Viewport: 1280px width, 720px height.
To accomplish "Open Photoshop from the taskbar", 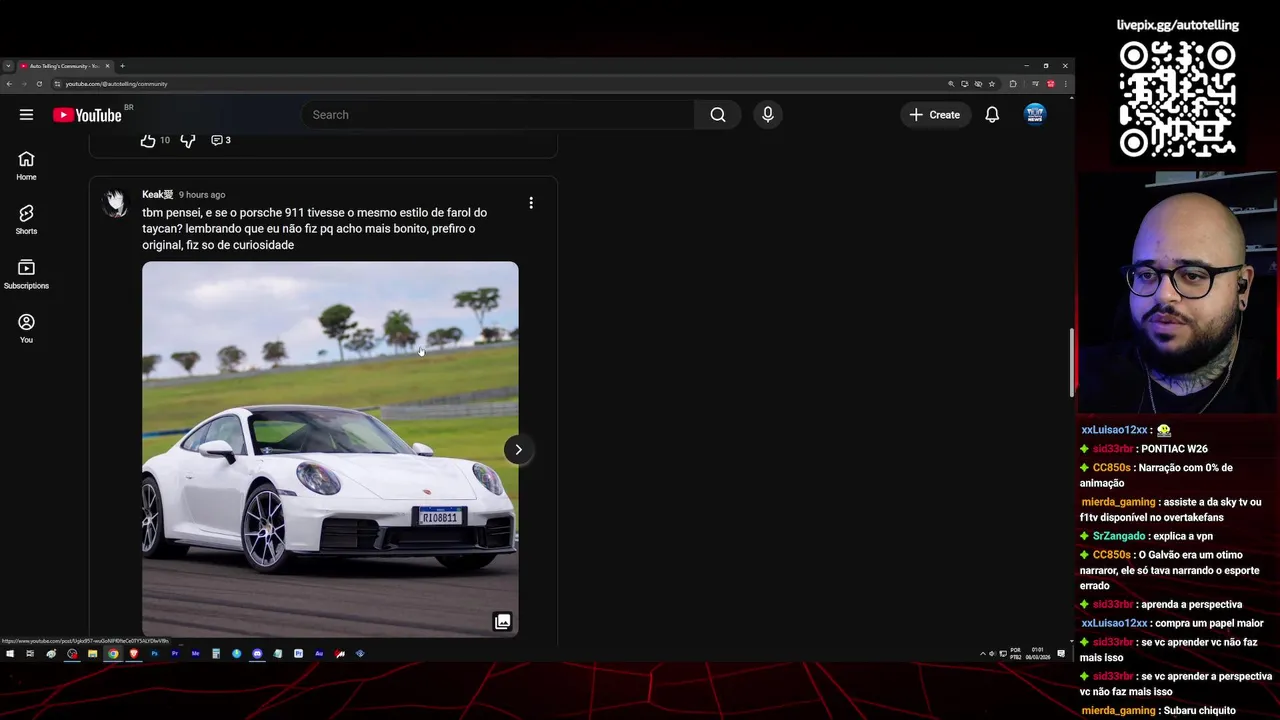I will click(155, 654).
